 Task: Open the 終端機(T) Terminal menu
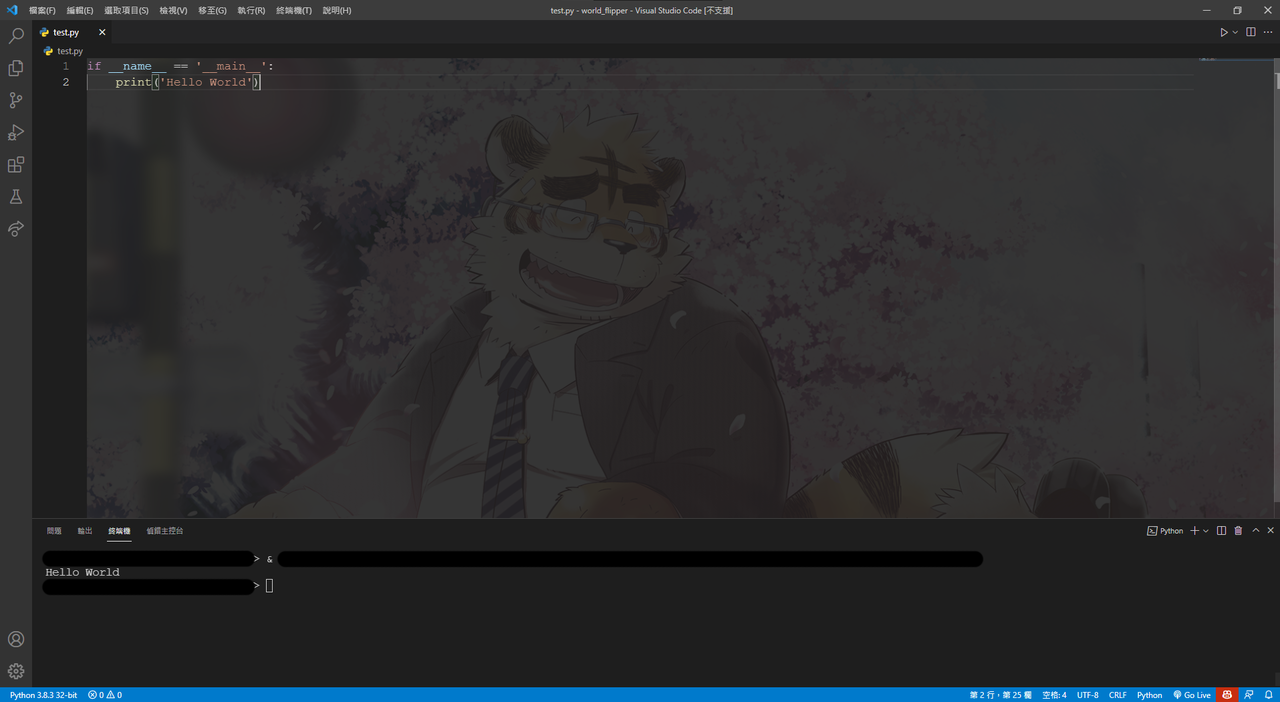tap(294, 10)
